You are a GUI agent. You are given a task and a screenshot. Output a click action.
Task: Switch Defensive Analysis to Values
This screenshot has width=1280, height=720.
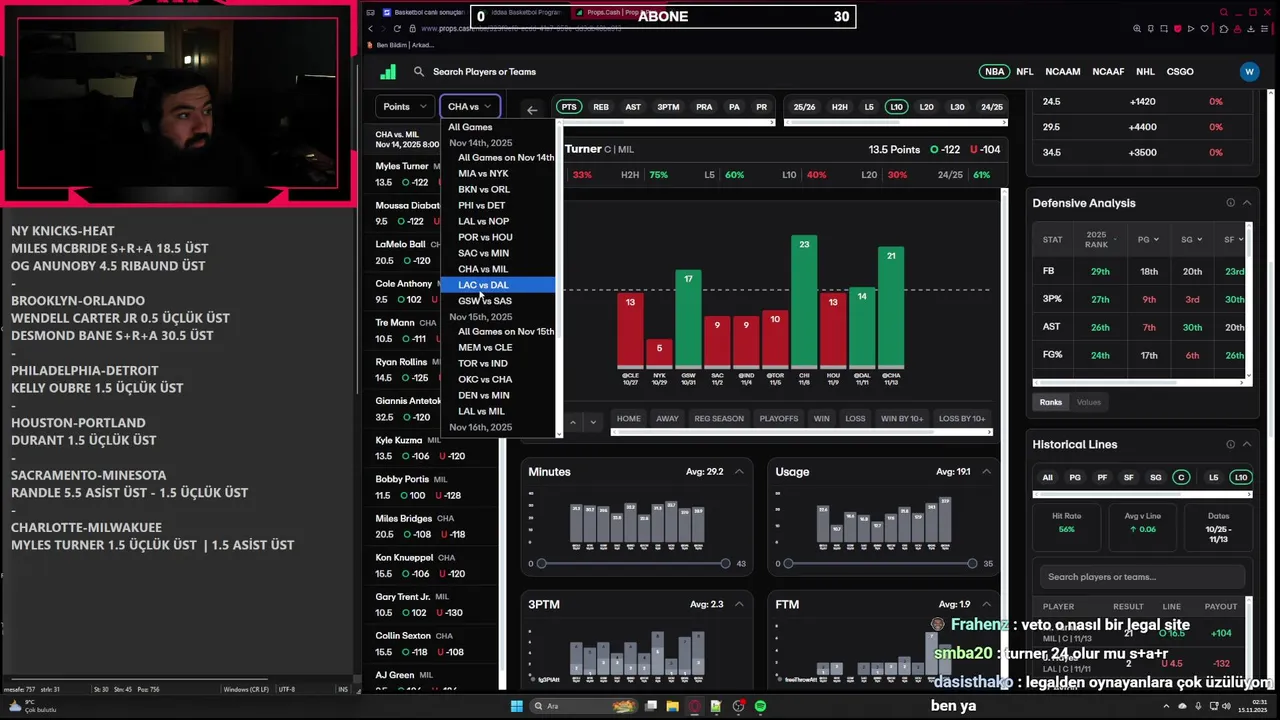click(1089, 402)
